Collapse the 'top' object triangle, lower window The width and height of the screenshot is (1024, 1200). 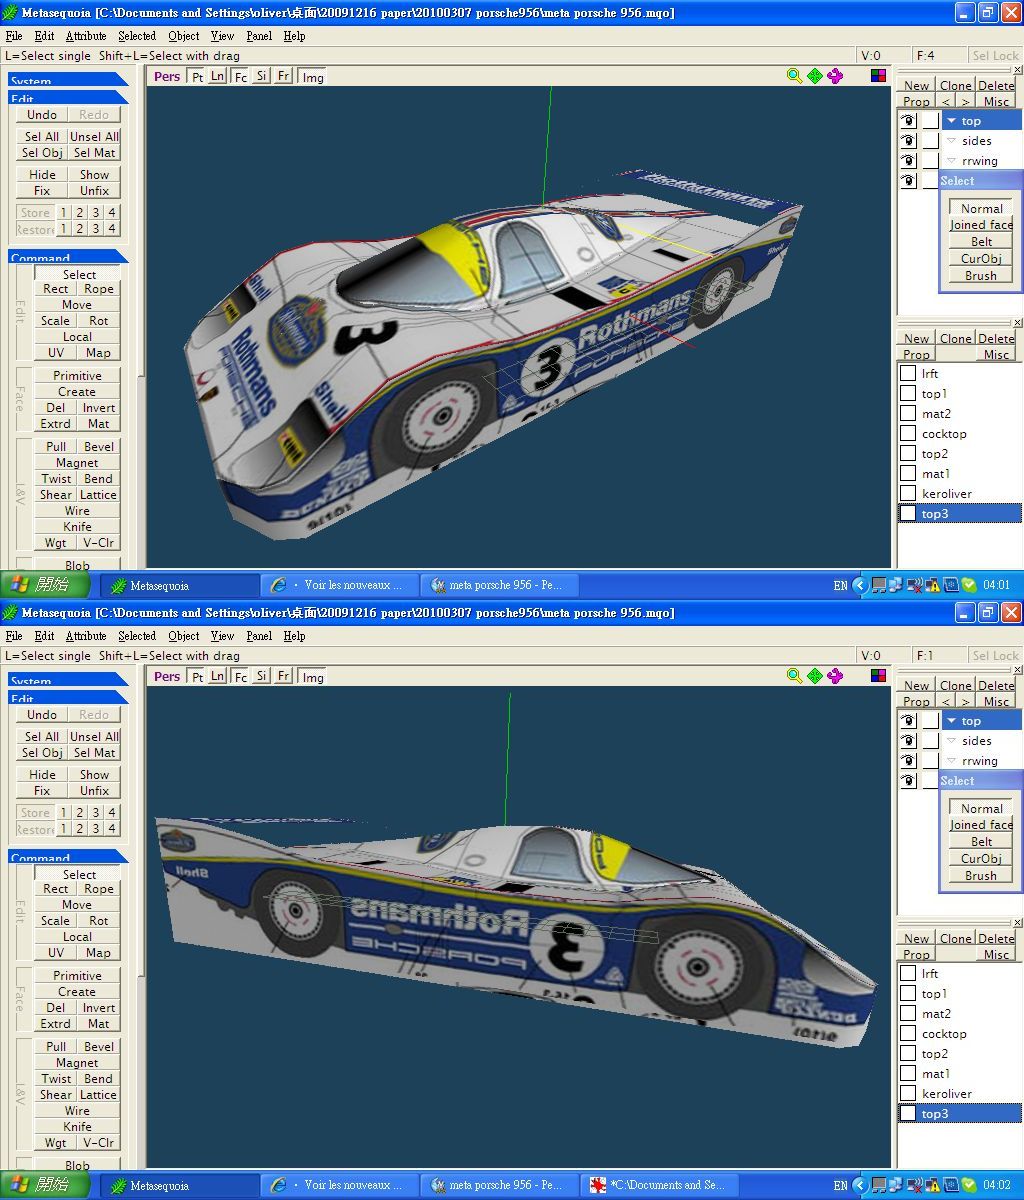click(x=952, y=721)
